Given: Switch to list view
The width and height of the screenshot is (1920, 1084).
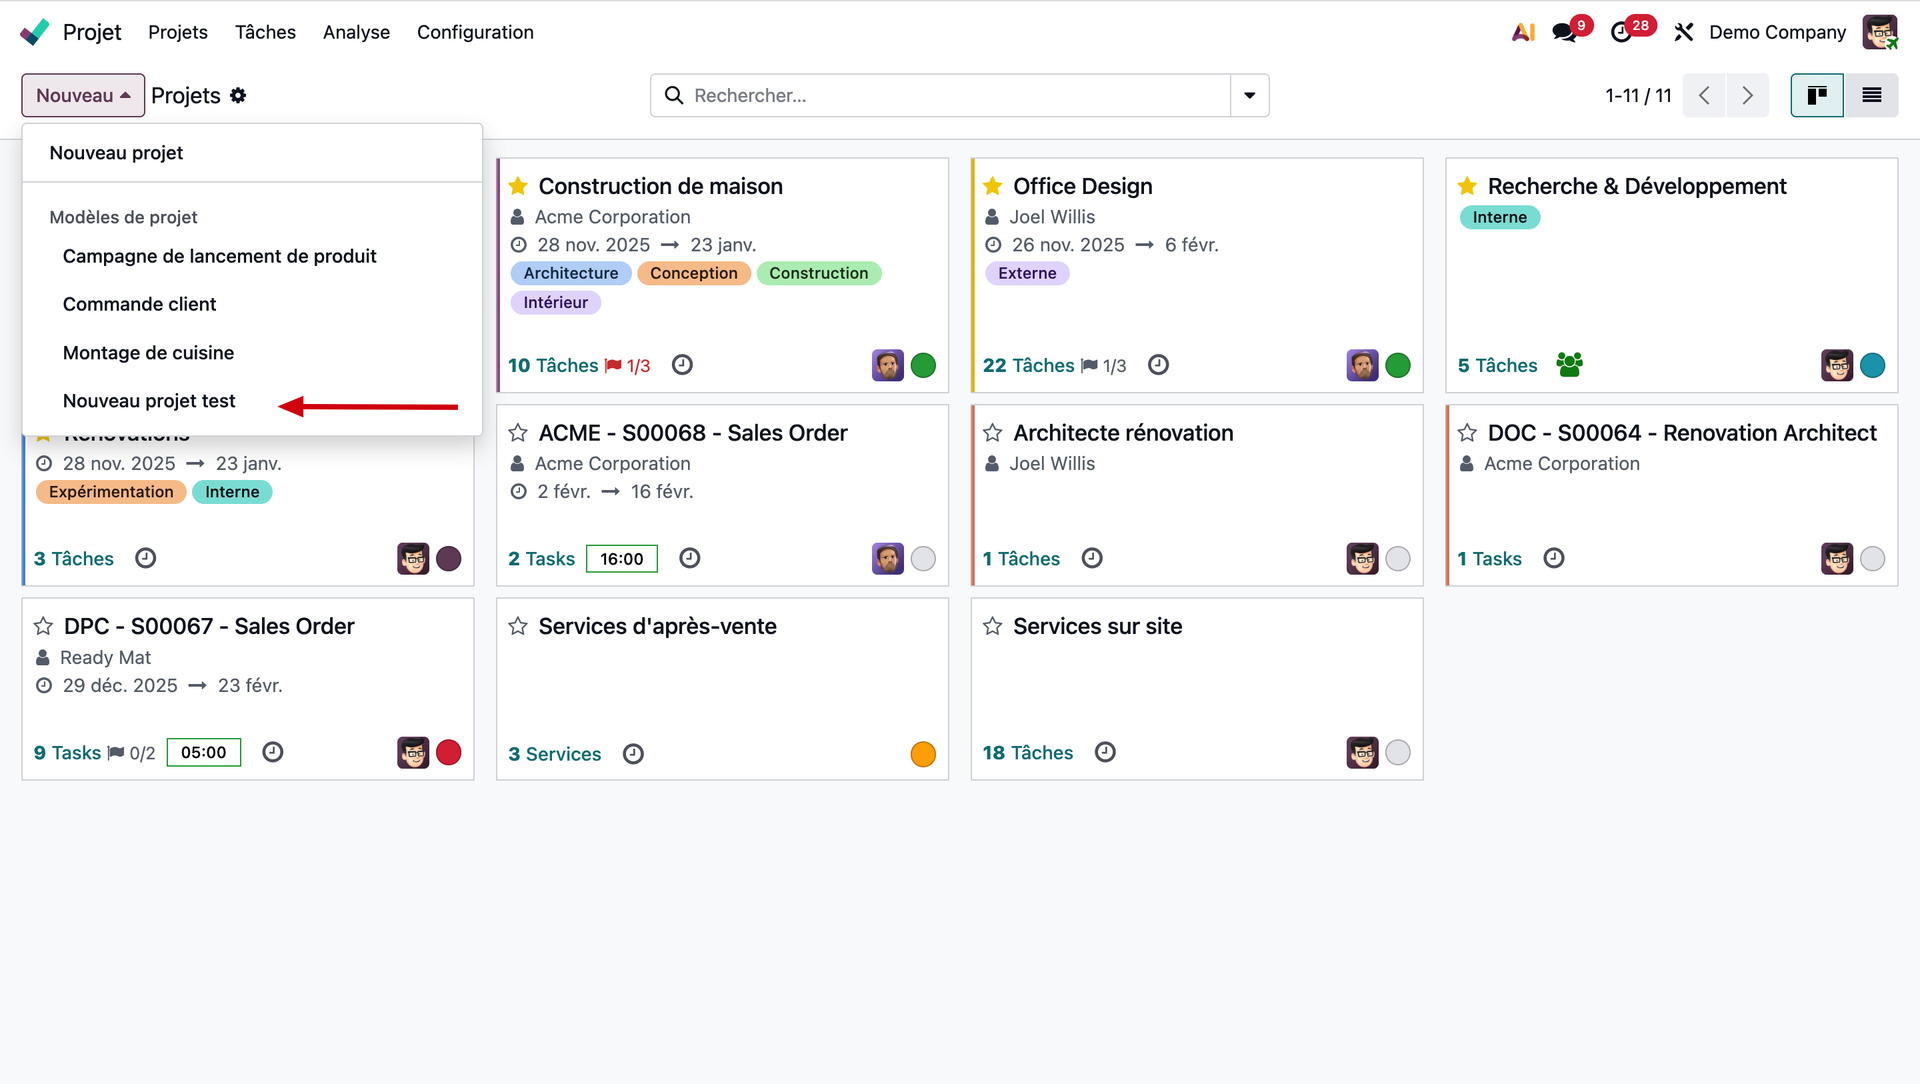Looking at the screenshot, I should 1871,95.
